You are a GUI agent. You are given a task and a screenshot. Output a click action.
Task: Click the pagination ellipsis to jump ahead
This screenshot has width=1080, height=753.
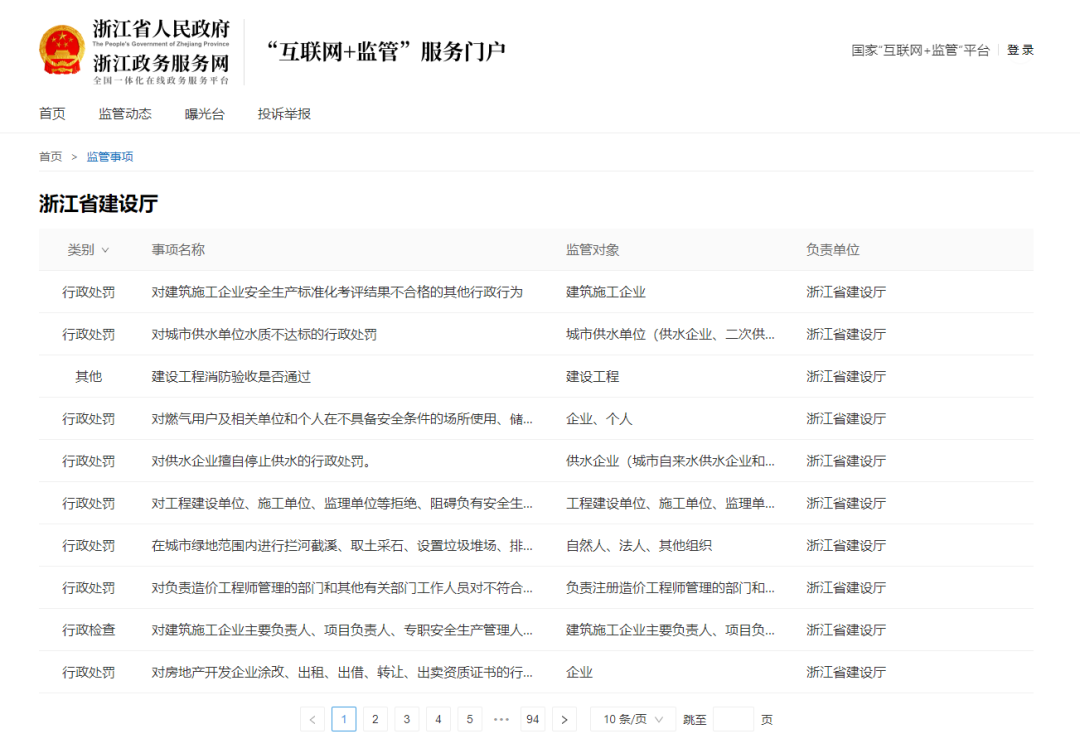tap(501, 719)
